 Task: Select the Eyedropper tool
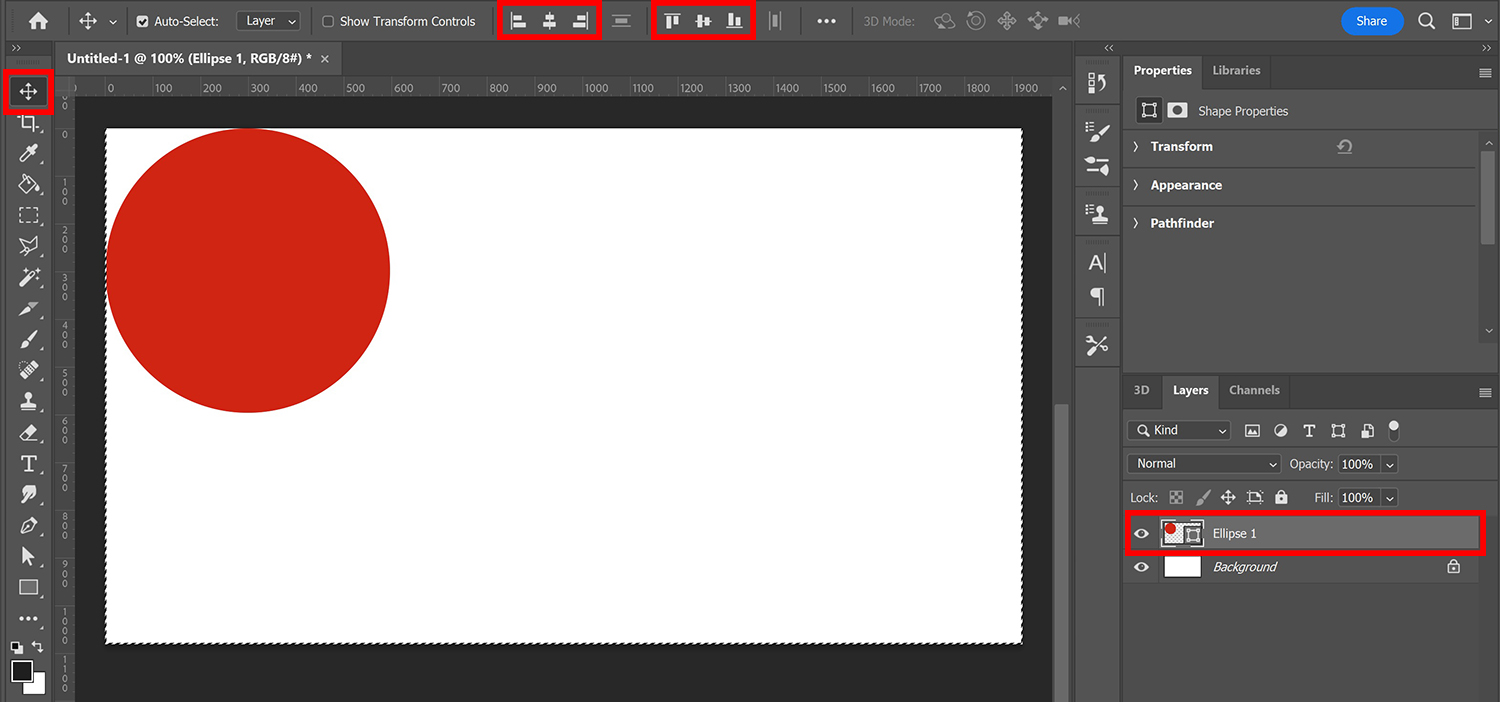click(x=28, y=153)
